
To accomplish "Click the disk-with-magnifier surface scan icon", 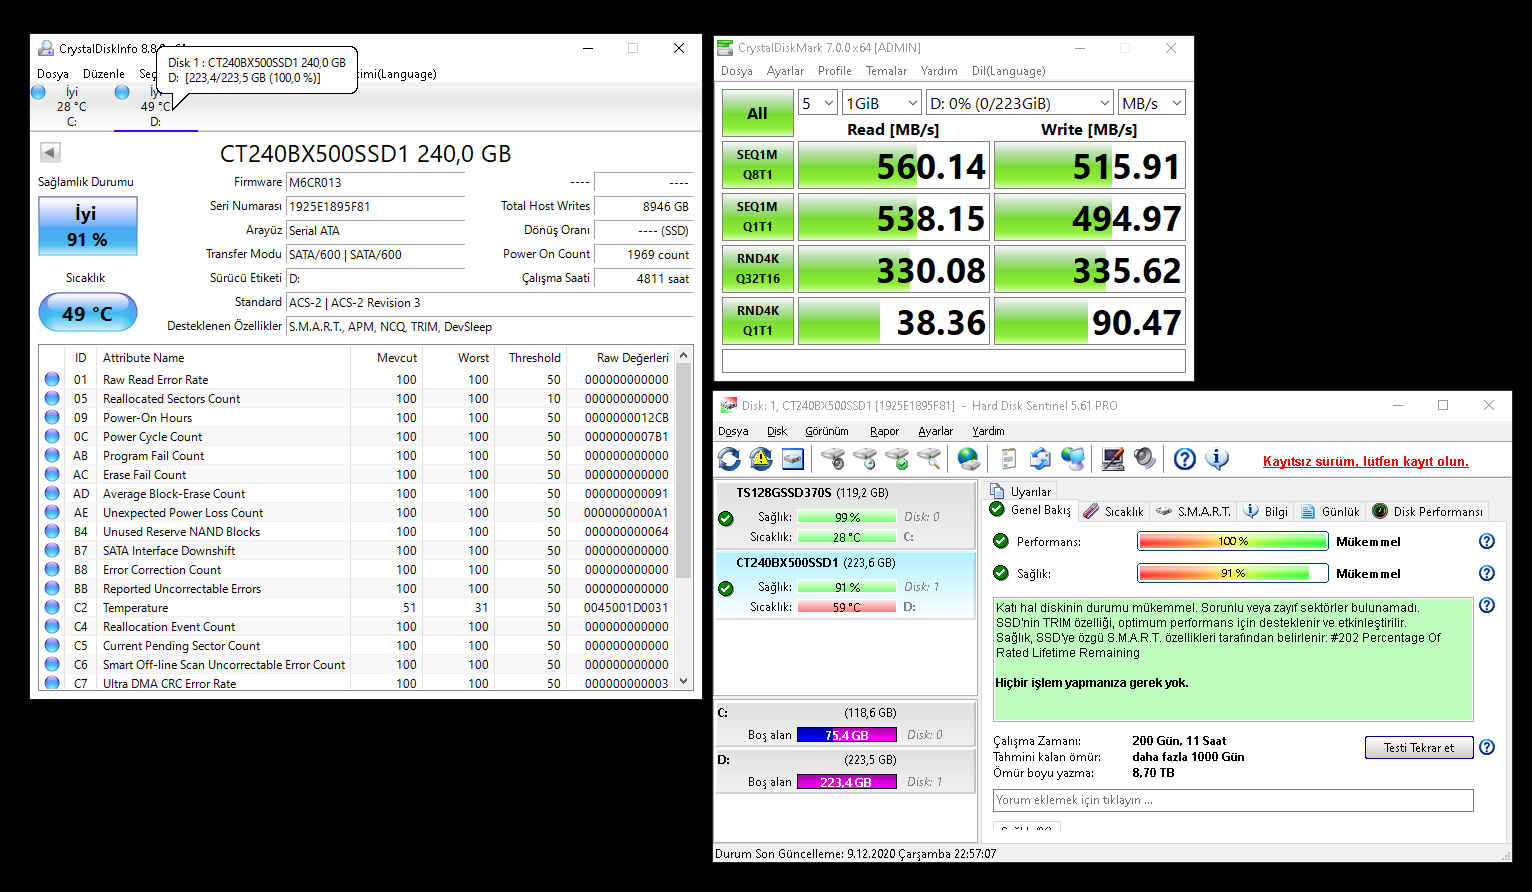I will (x=929, y=459).
